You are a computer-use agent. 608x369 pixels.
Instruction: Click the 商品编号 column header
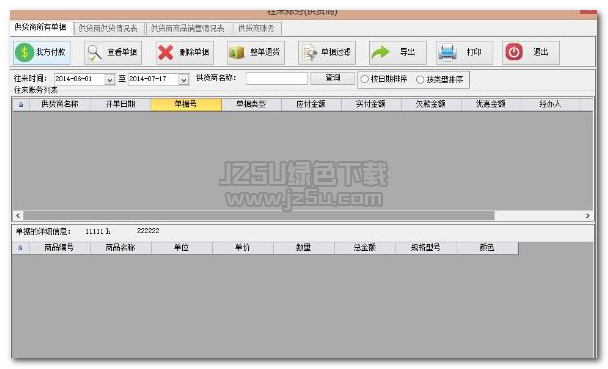pos(59,248)
